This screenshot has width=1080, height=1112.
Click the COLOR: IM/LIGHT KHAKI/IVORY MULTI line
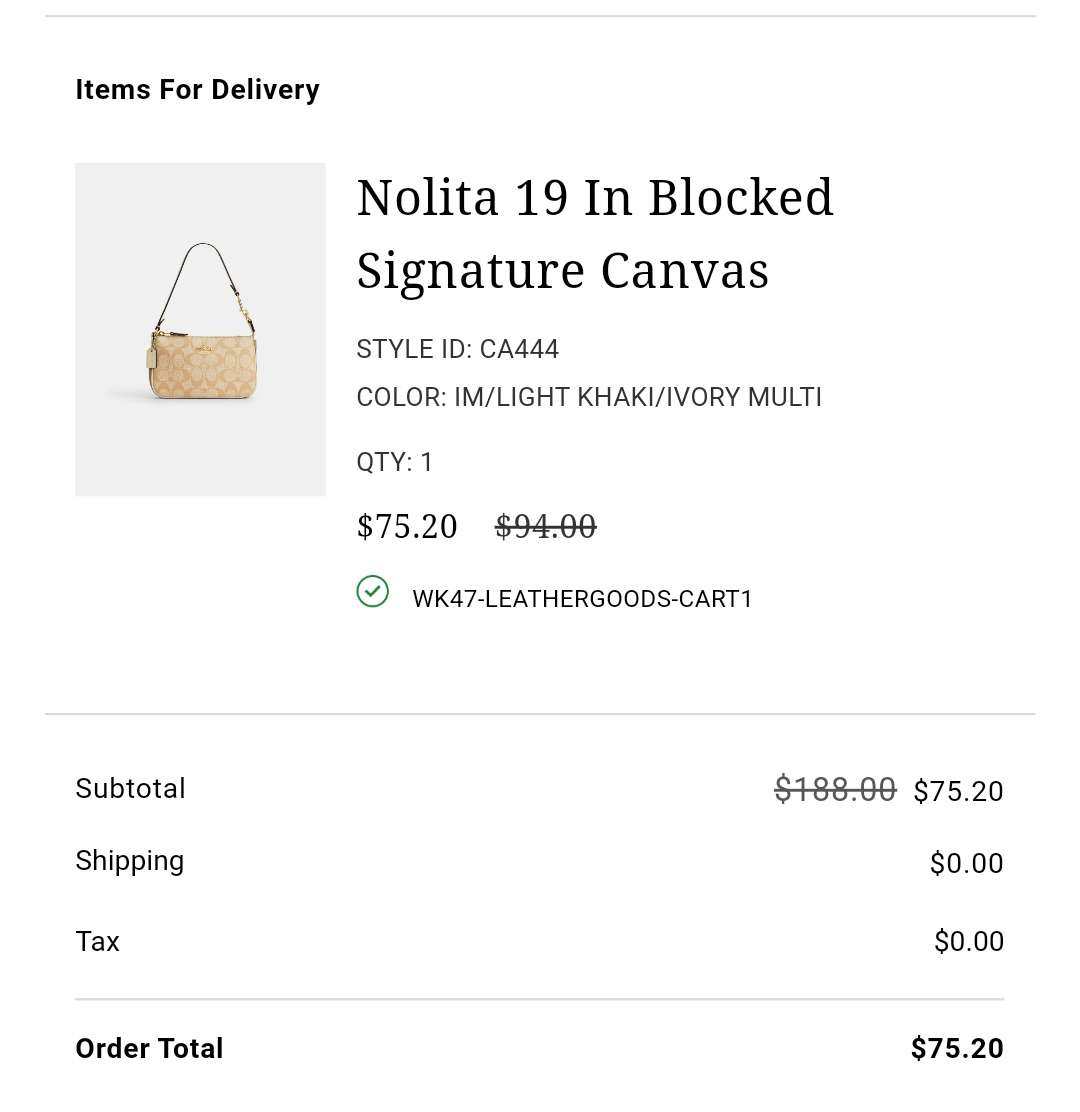pos(588,397)
